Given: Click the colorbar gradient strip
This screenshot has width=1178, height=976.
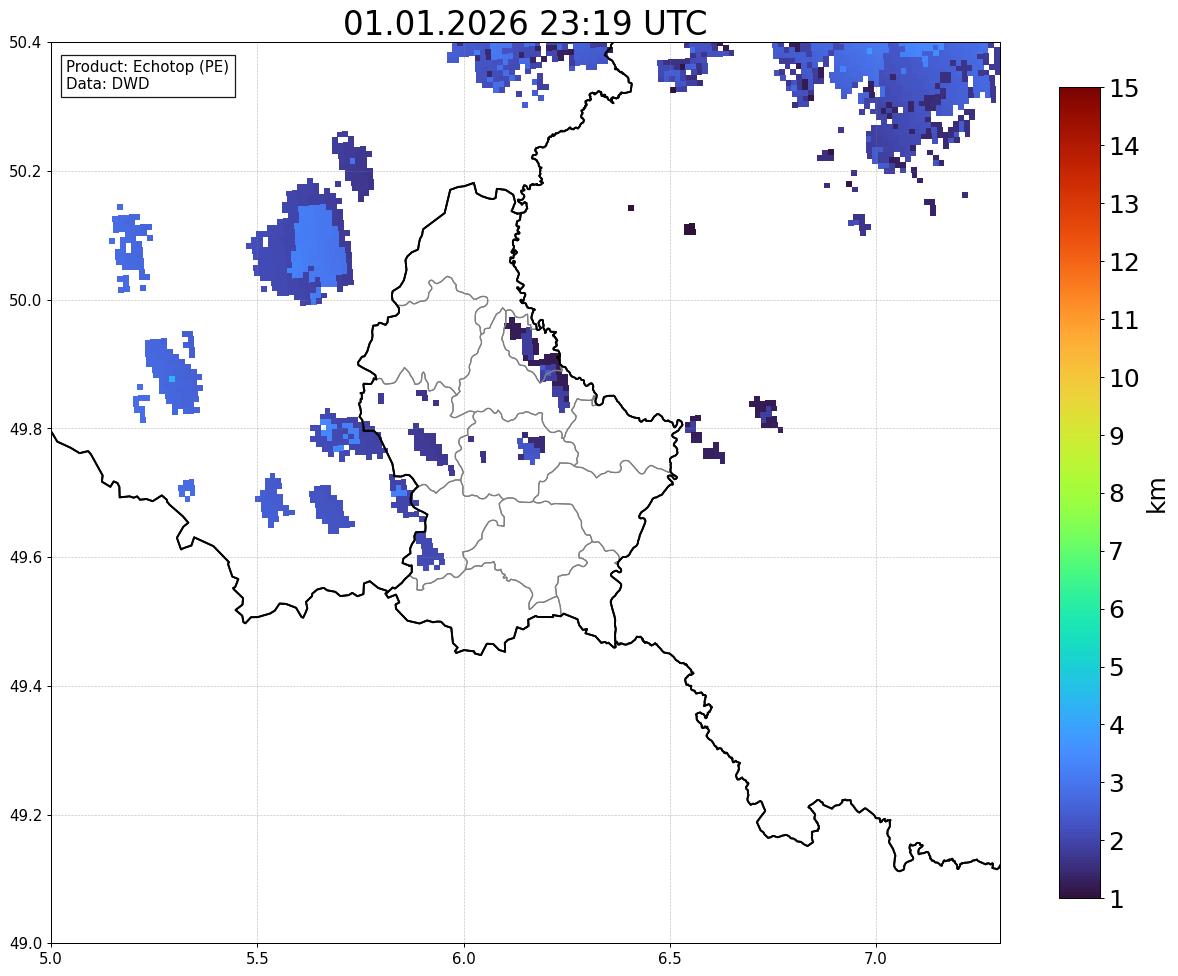Looking at the screenshot, I should [1080, 493].
